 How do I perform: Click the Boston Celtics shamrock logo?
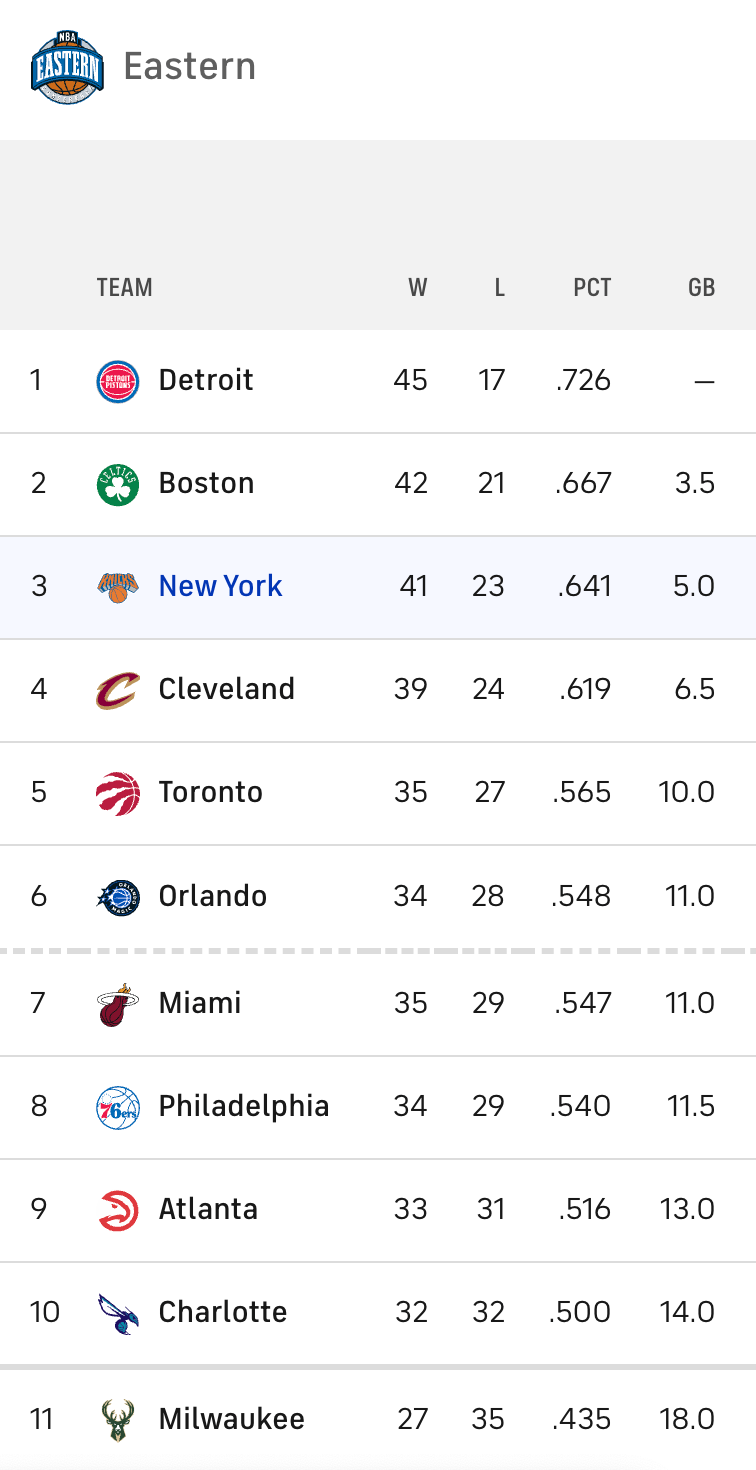click(118, 484)
